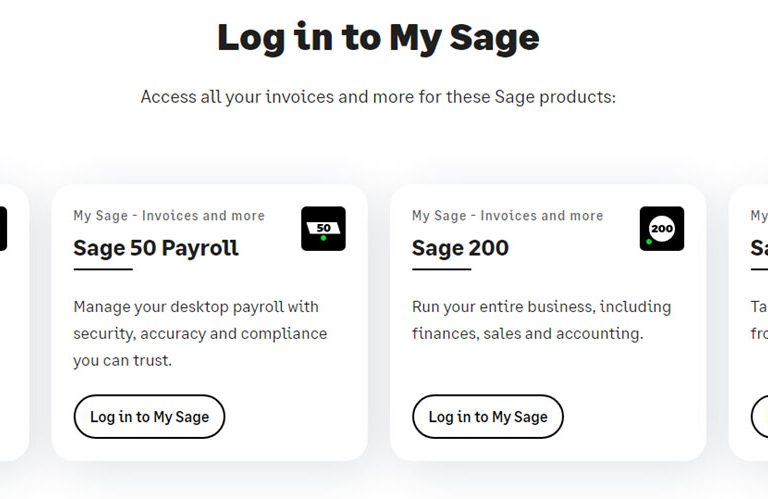Click the desktop payroll description text
Viewport: 768px width, 499px height.
tap(200, 333)
